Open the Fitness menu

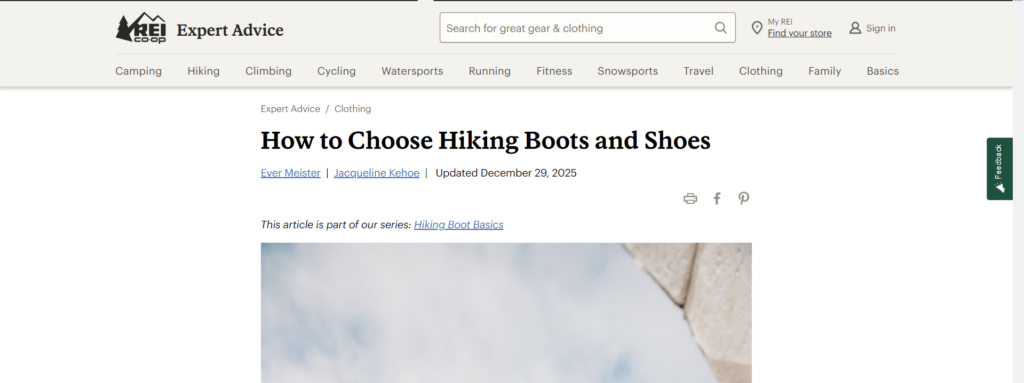[554, 71]
